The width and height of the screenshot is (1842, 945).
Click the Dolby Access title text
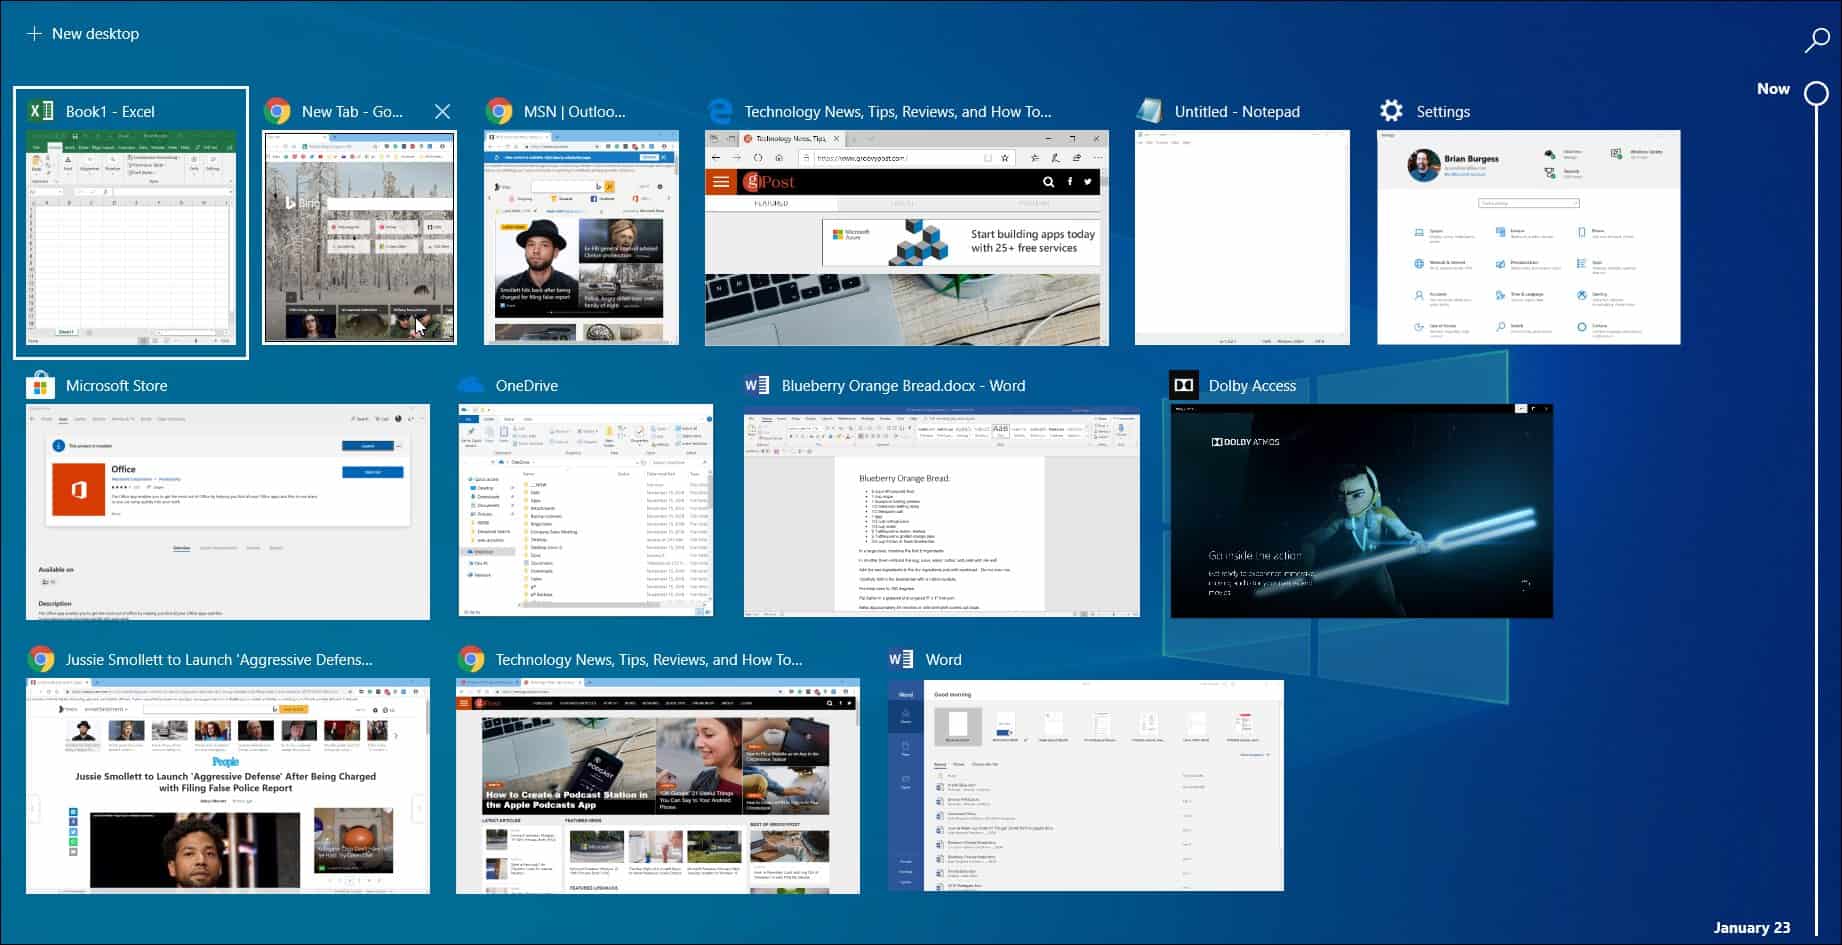point(1252,385)
